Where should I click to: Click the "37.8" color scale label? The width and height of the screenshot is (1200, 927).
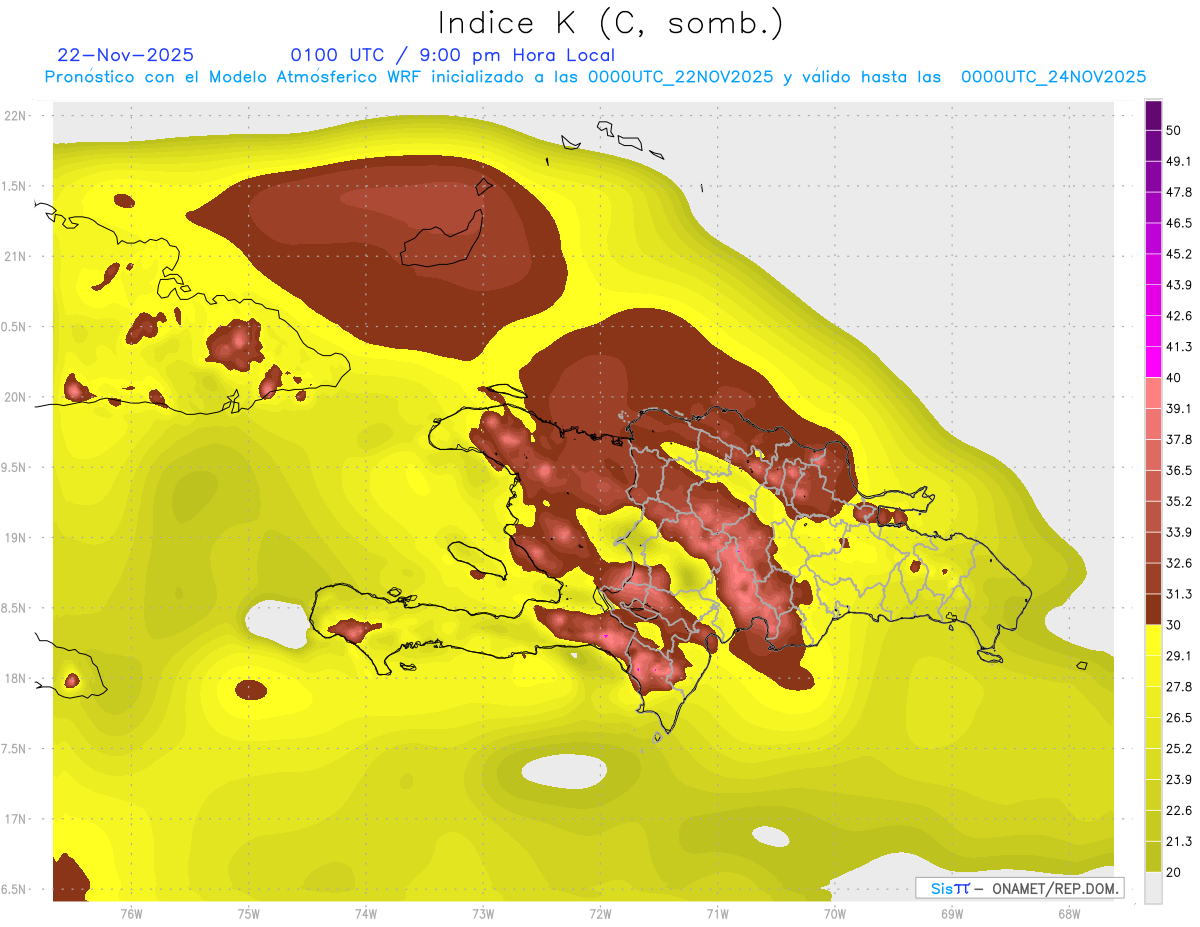coord(1179,440)
